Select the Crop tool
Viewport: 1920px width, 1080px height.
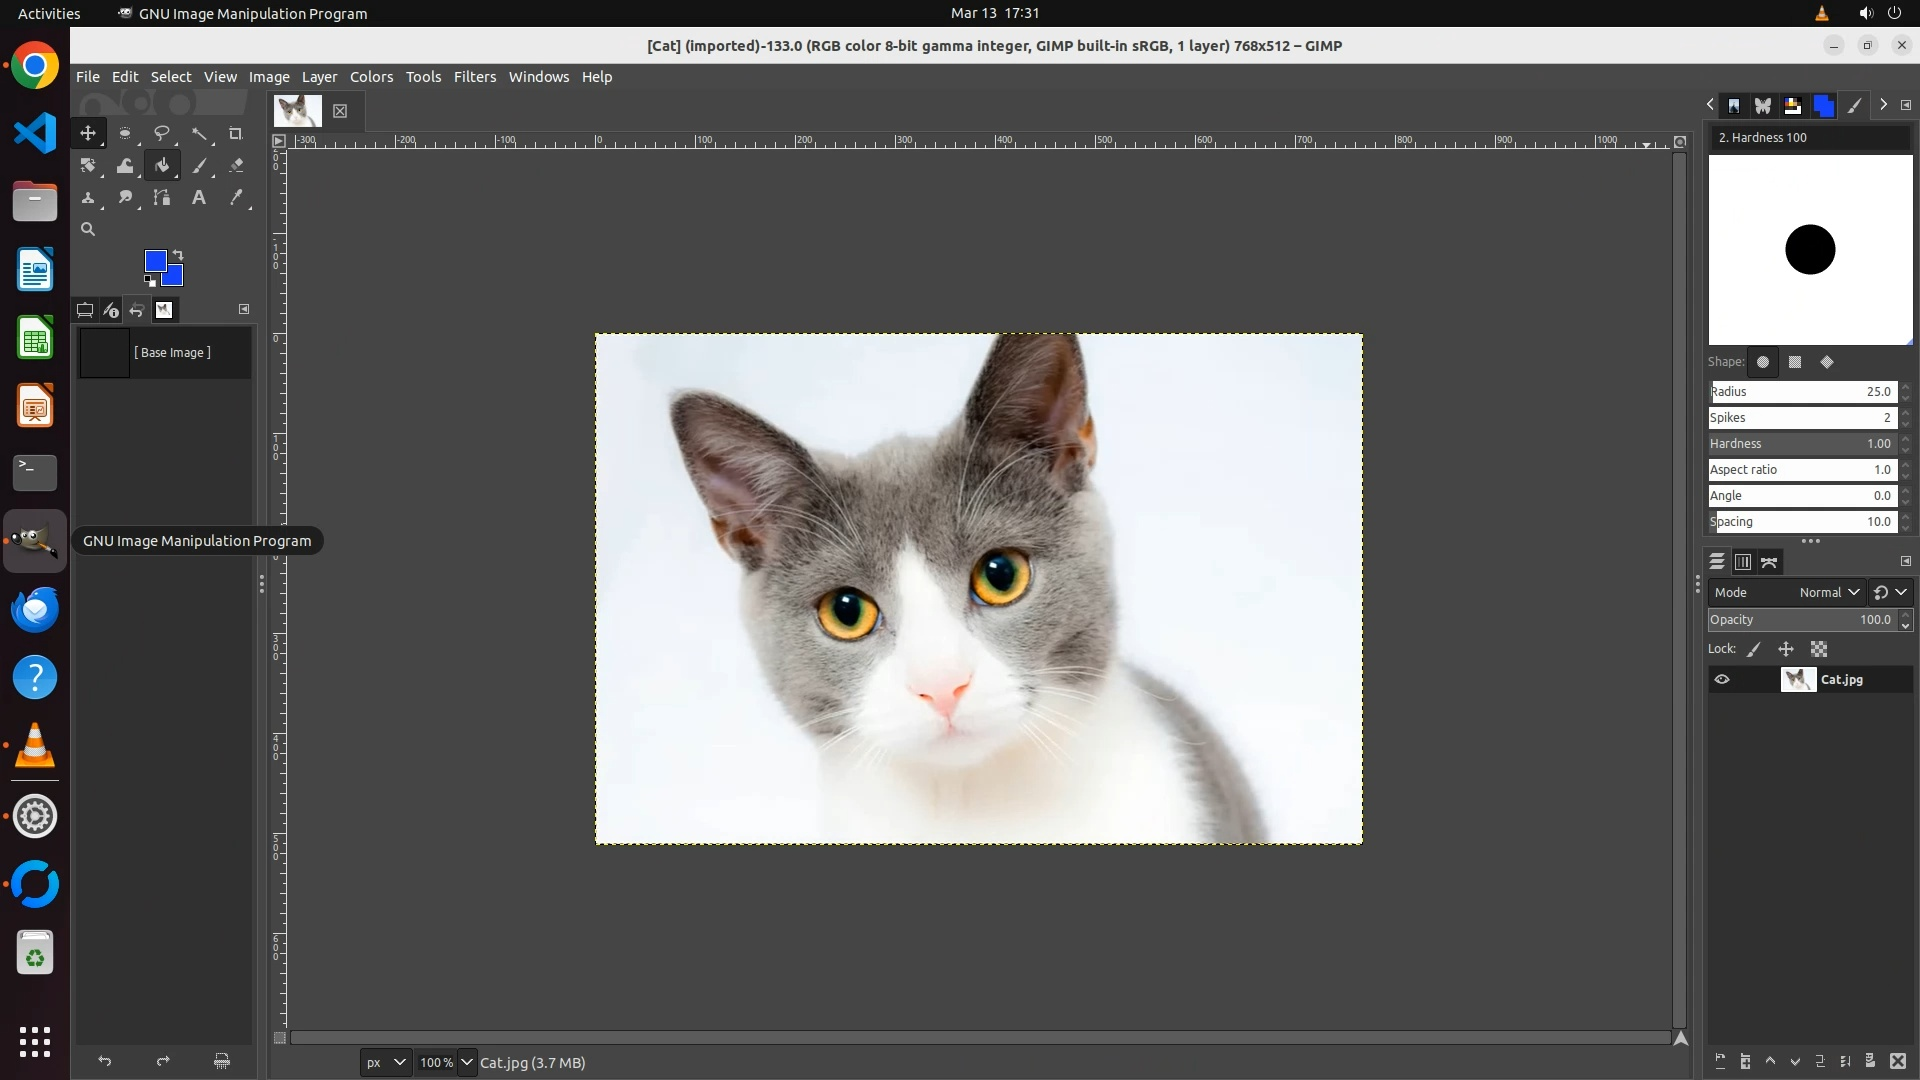pyautogui.click(x=236, y=133)
